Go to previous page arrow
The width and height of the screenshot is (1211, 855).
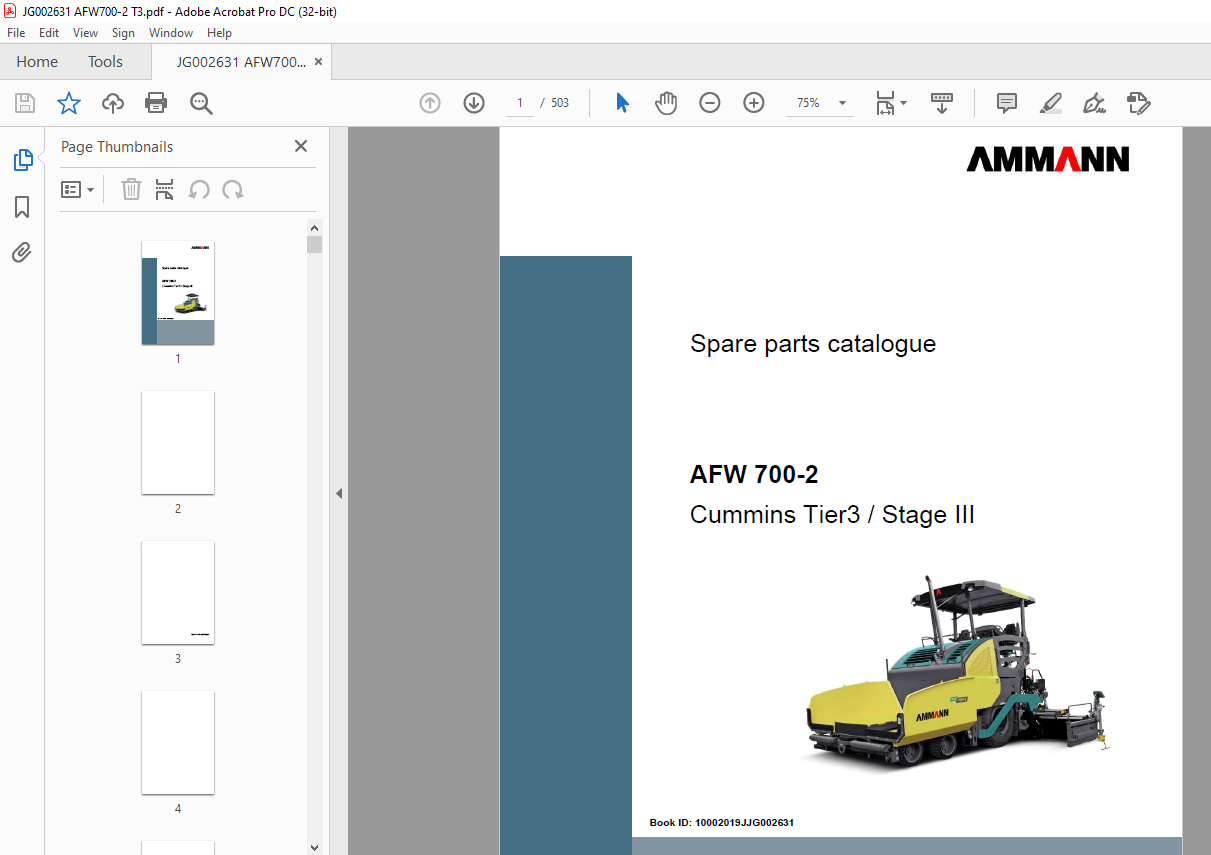click(x=430, y=103)
